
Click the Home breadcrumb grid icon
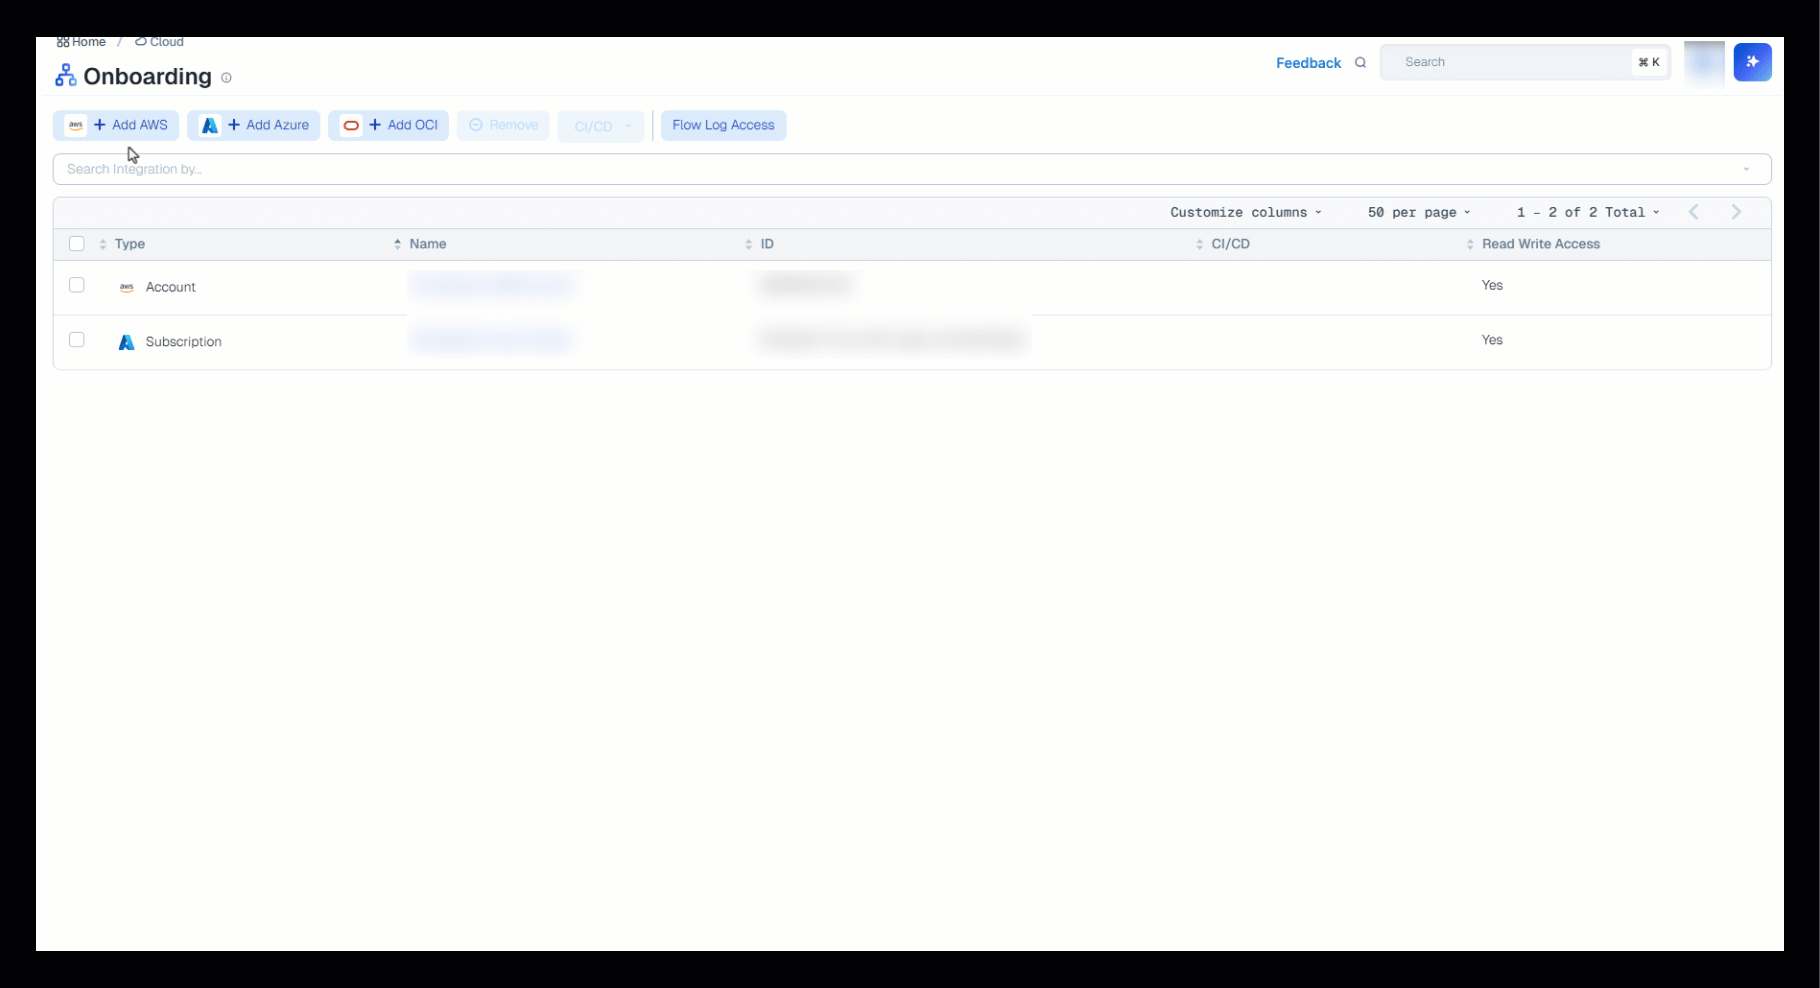pos(63,42)
